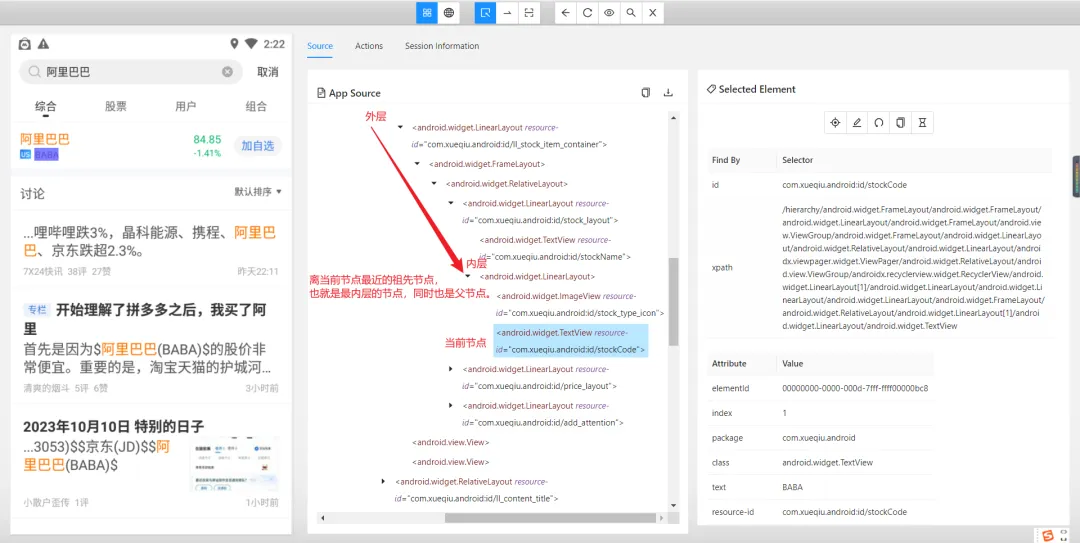This screenshot has width=1080, height=543.
Task: Switch to web/hybrid app mode globe icon
Action: click(x=448, y=12)
